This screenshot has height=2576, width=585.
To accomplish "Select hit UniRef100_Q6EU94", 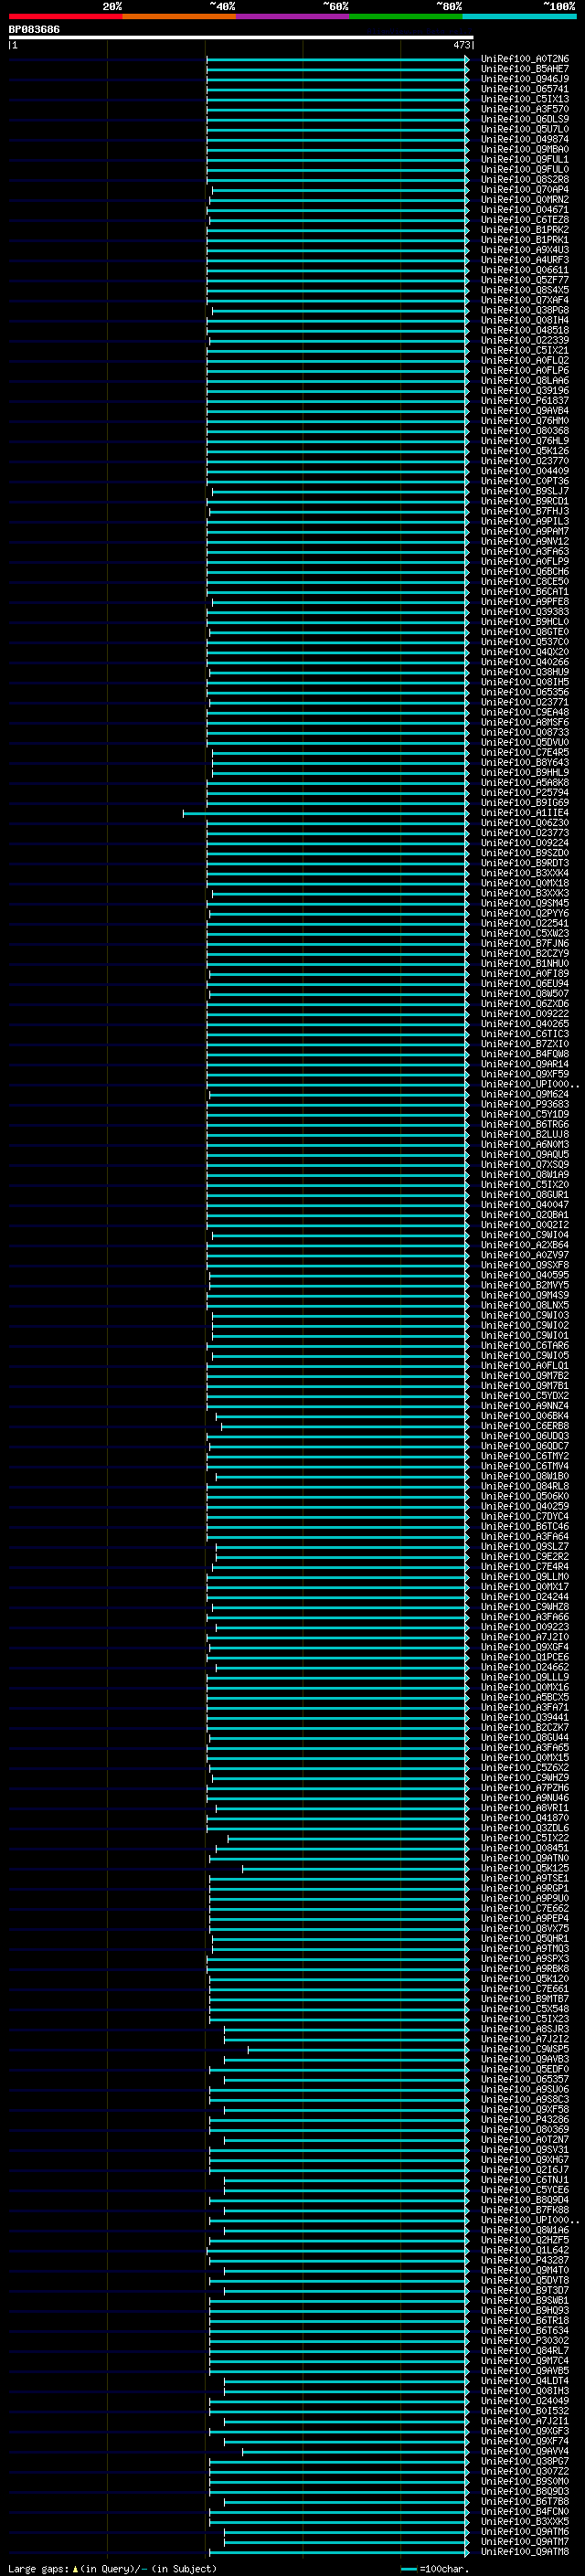I will click(x=524, y=984).
